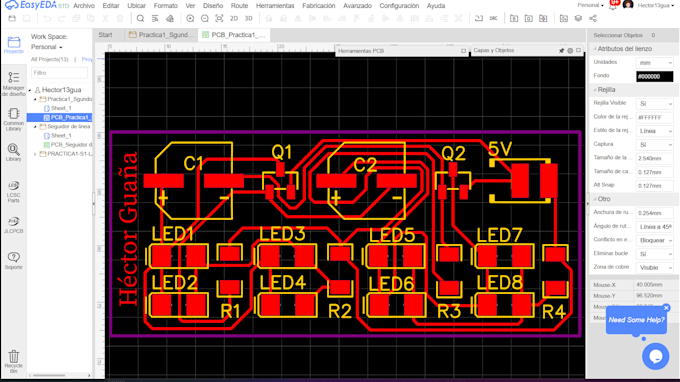Open the Herramientas menu

pos(275,6)
